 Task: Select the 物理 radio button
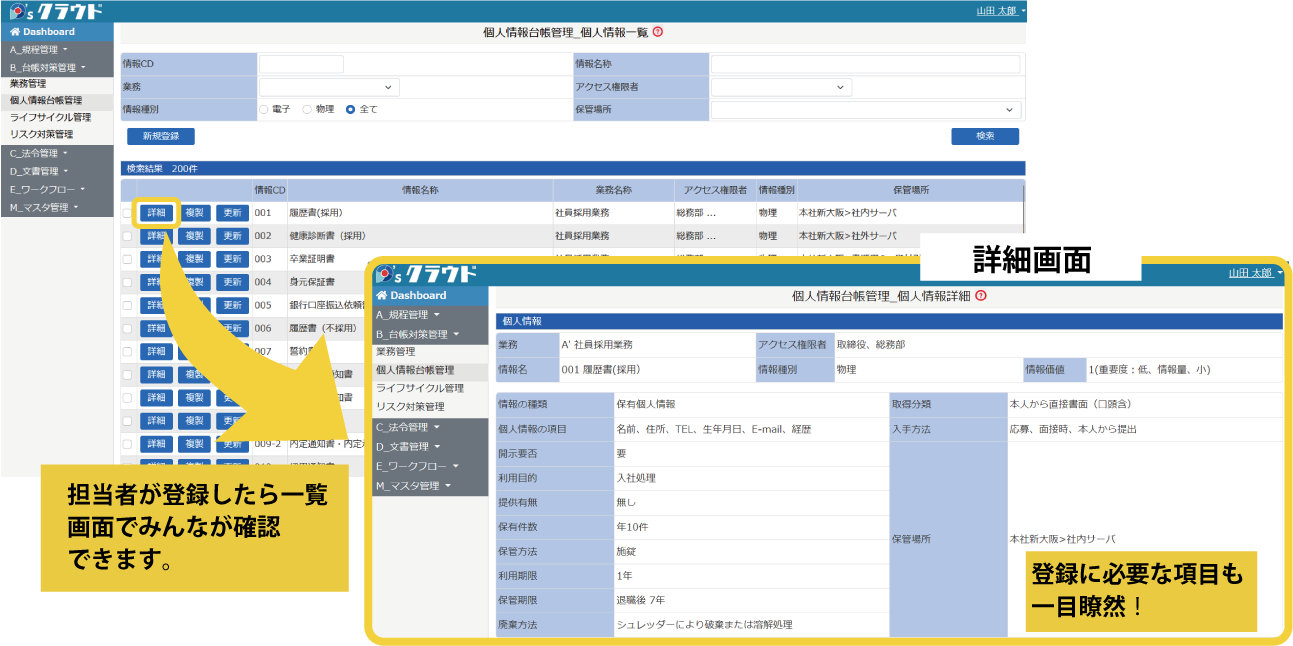(x=308, y=109)
